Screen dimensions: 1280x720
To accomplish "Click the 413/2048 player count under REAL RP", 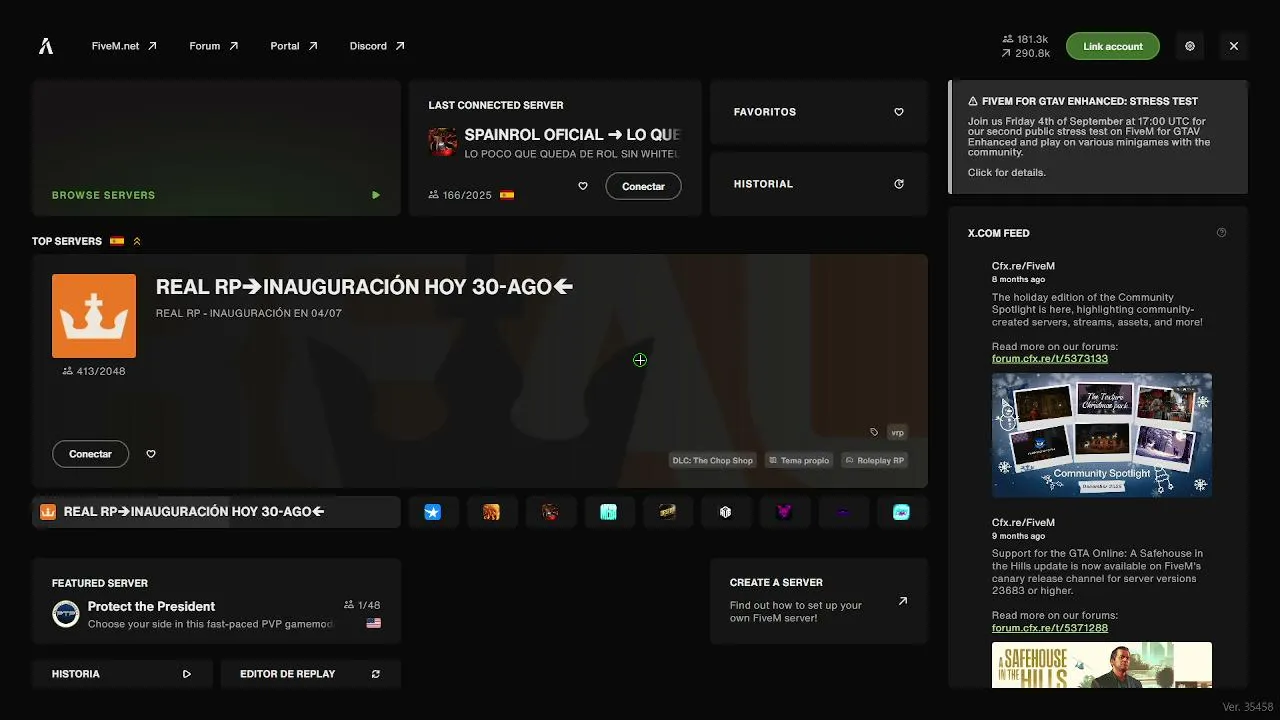I will [x=94, y=371].
